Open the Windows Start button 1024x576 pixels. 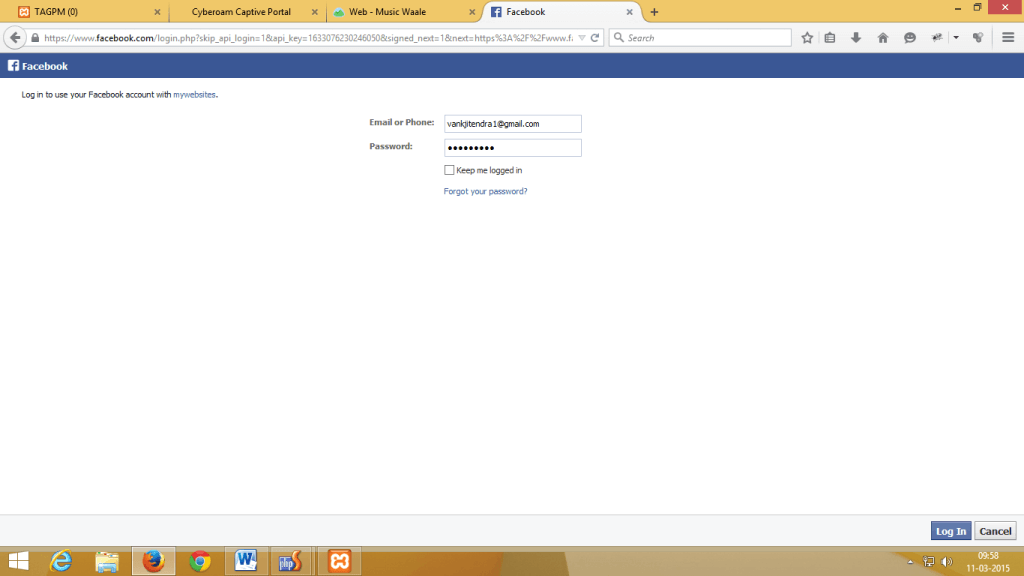pyautogui.click(x=19, y=561)
